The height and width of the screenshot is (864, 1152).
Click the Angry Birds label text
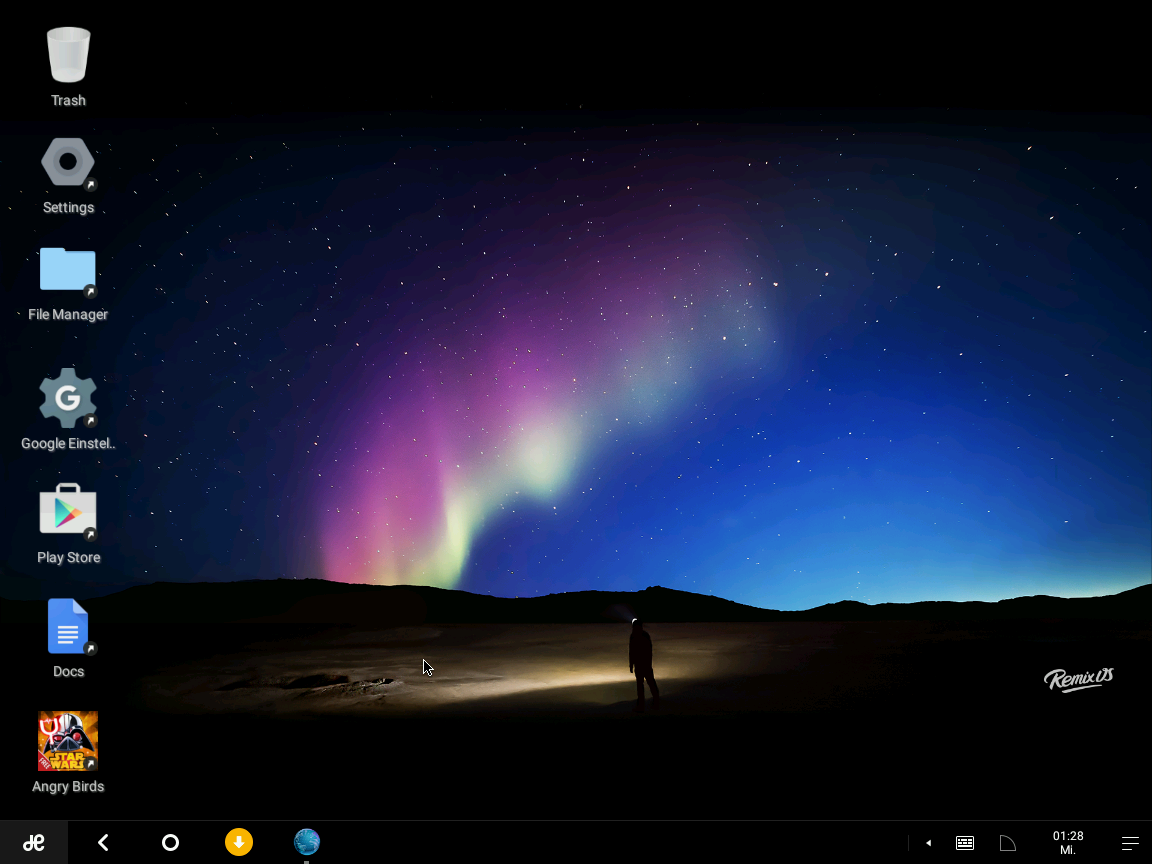click(x=68, y=786)
